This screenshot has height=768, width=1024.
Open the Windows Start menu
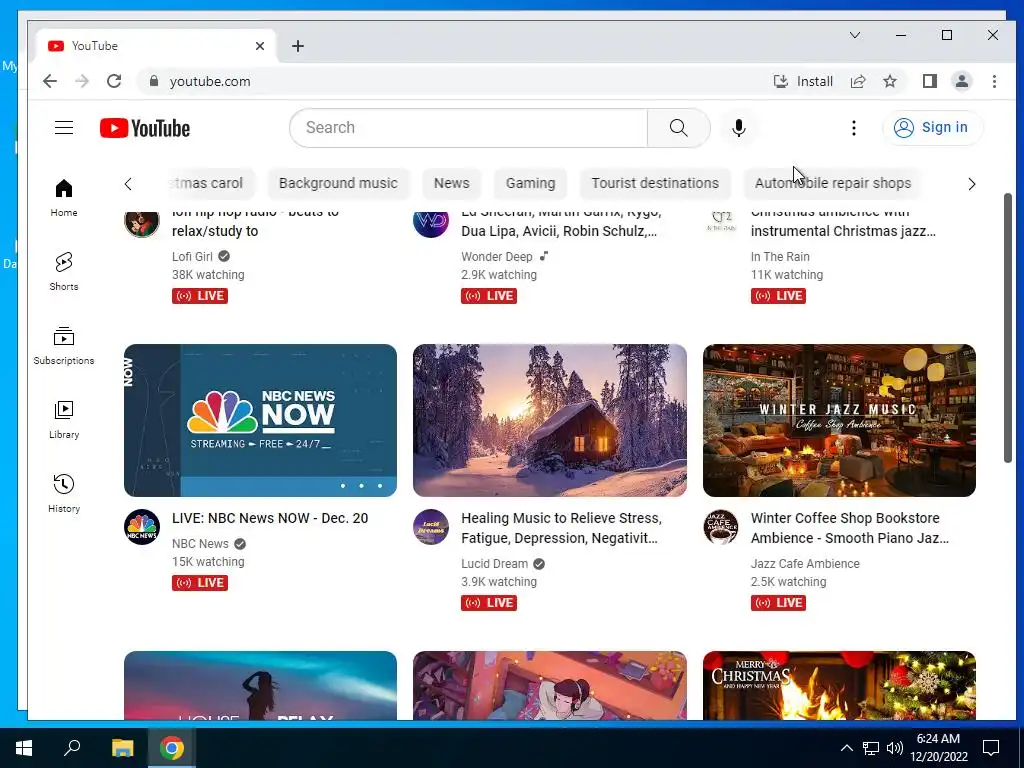[24, 748]
